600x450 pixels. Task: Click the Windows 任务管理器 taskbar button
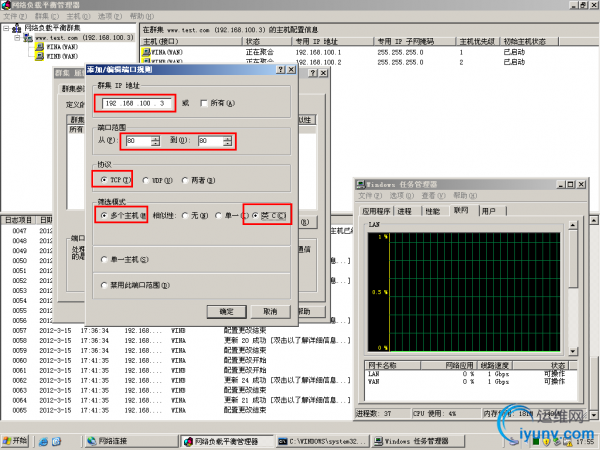[418, 441]
